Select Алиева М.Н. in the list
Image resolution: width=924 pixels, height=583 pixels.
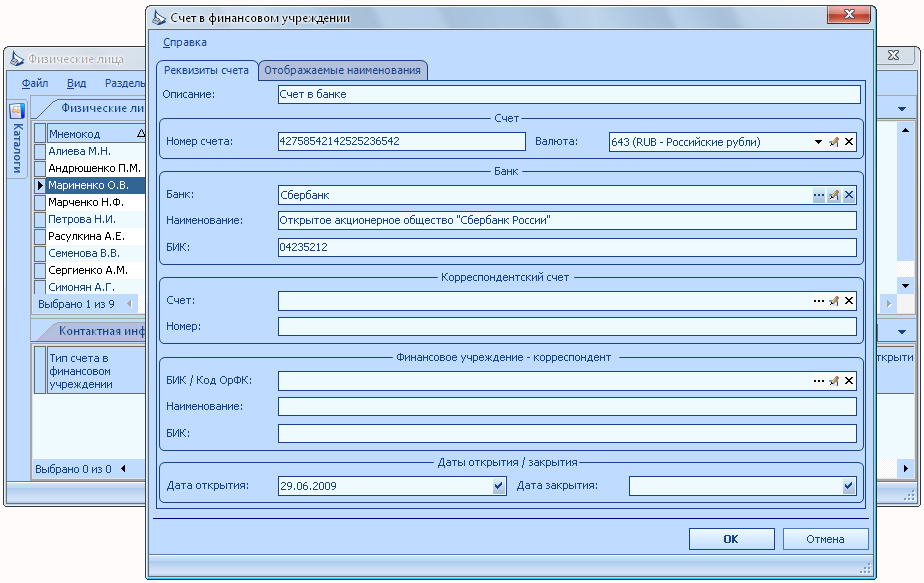(x=96, y=151)
